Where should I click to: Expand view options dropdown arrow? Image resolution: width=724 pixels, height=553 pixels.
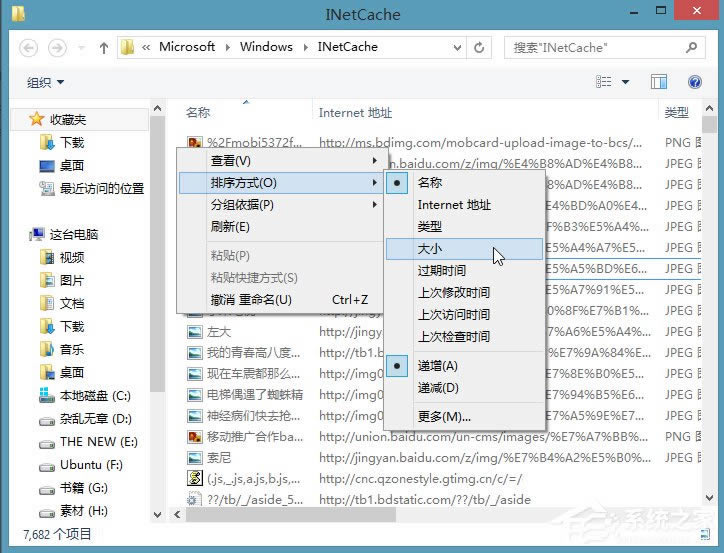coord(625,82)
